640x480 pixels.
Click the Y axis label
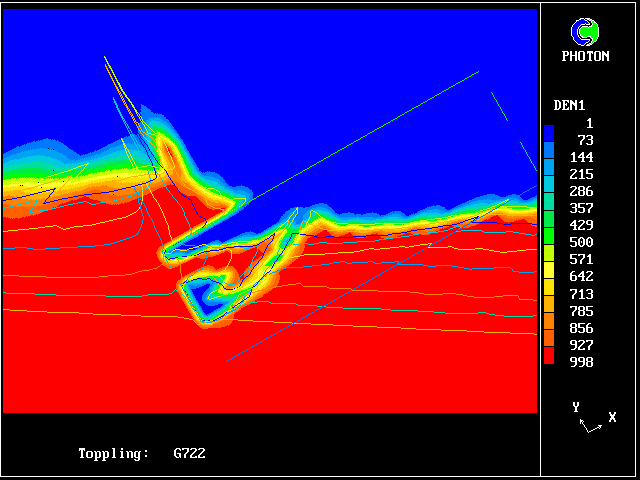tap(576, 407)
